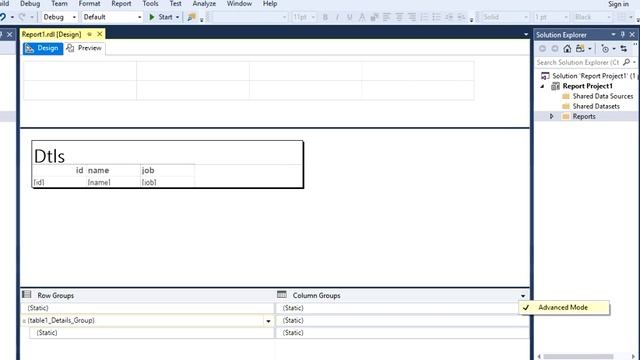The image size is (640, 360).
Task: Click the Solution Explorer Home icon
Action: pos(567,49)
